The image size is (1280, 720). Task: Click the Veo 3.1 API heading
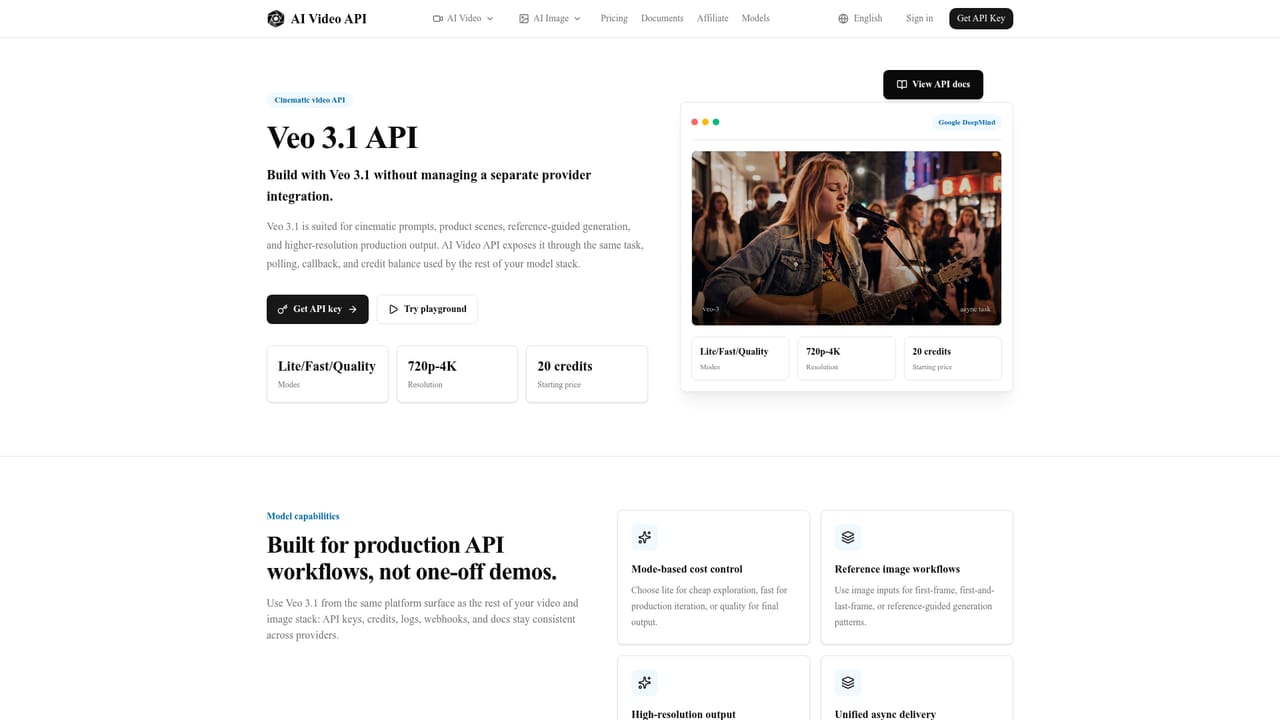pos(342,137)
